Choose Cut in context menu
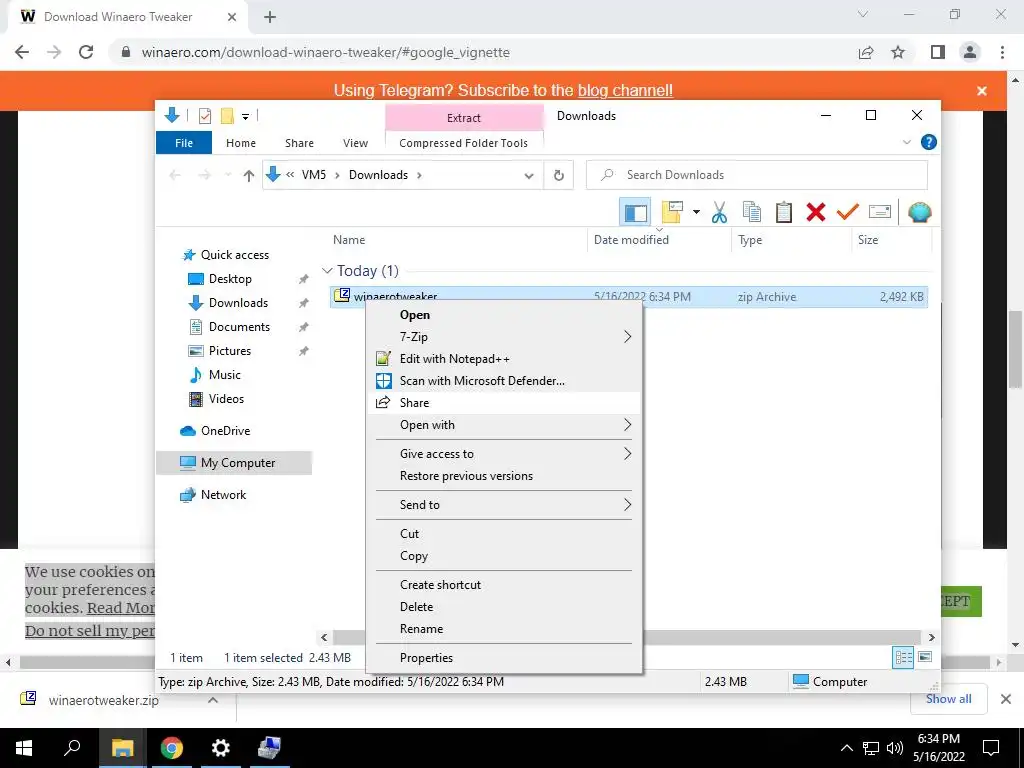The image size is (1024, 768). [504, 534]
